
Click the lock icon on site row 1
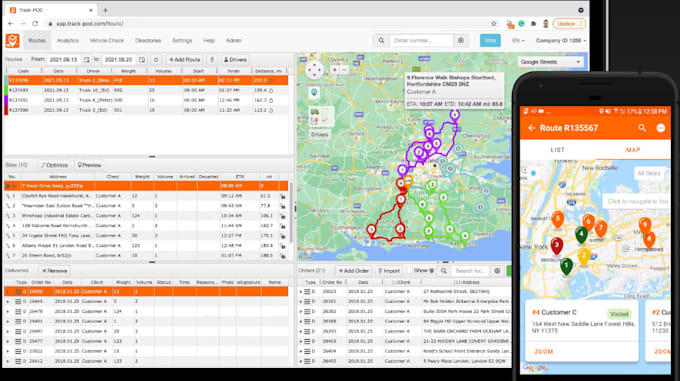pyautogui.click(x=283, y=196)
